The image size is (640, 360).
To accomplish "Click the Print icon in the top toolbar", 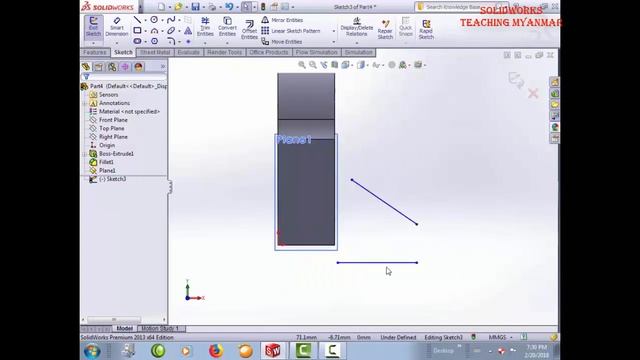I will 212,7.
